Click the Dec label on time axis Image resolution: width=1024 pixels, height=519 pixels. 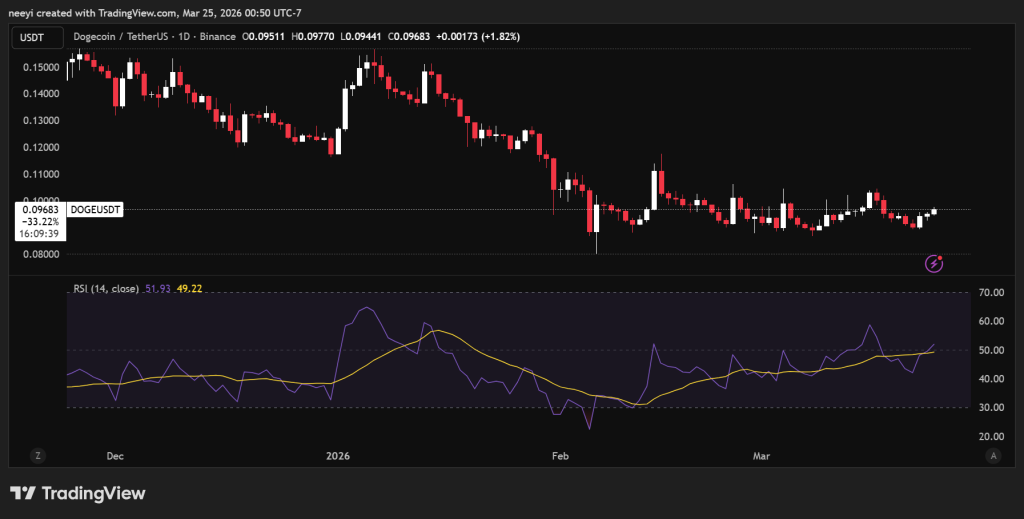tap(114, 455)
